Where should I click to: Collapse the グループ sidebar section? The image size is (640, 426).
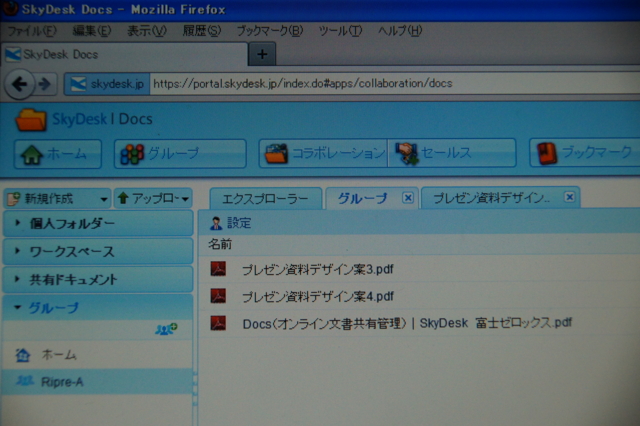point(97,307)
